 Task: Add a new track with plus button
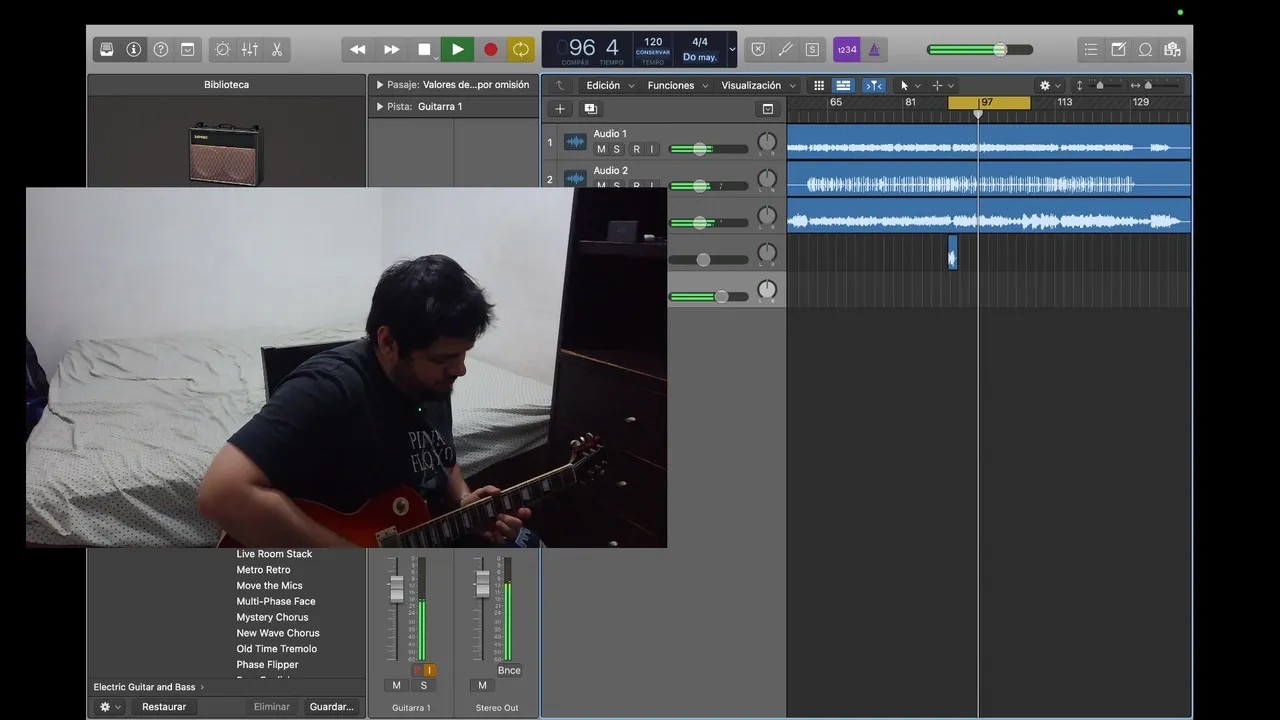[560, 109]
